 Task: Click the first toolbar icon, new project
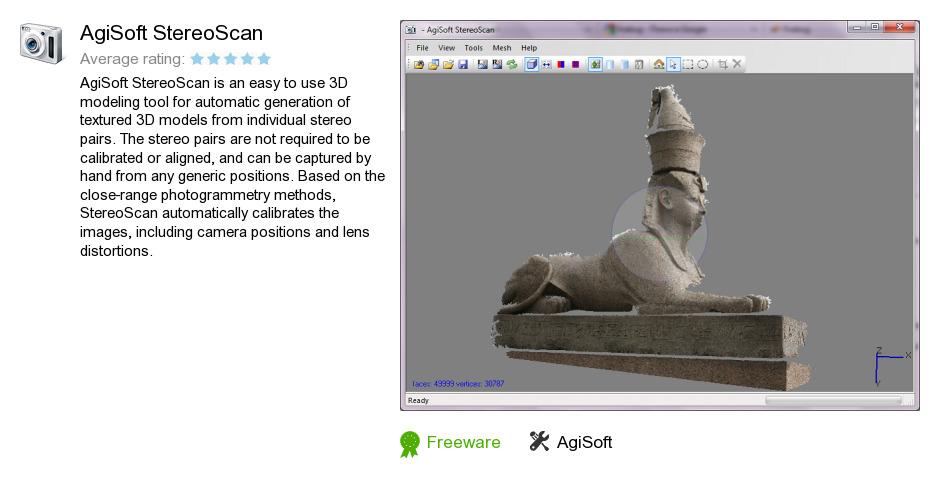418,64
